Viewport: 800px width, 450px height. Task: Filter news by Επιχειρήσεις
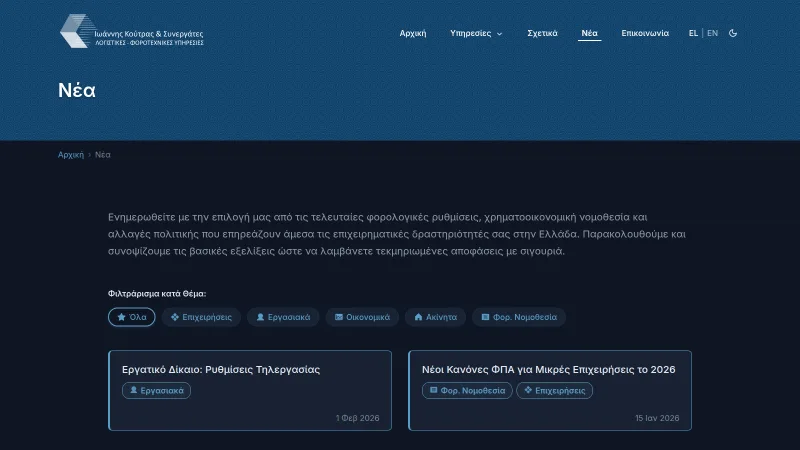(x=201, y=317)
